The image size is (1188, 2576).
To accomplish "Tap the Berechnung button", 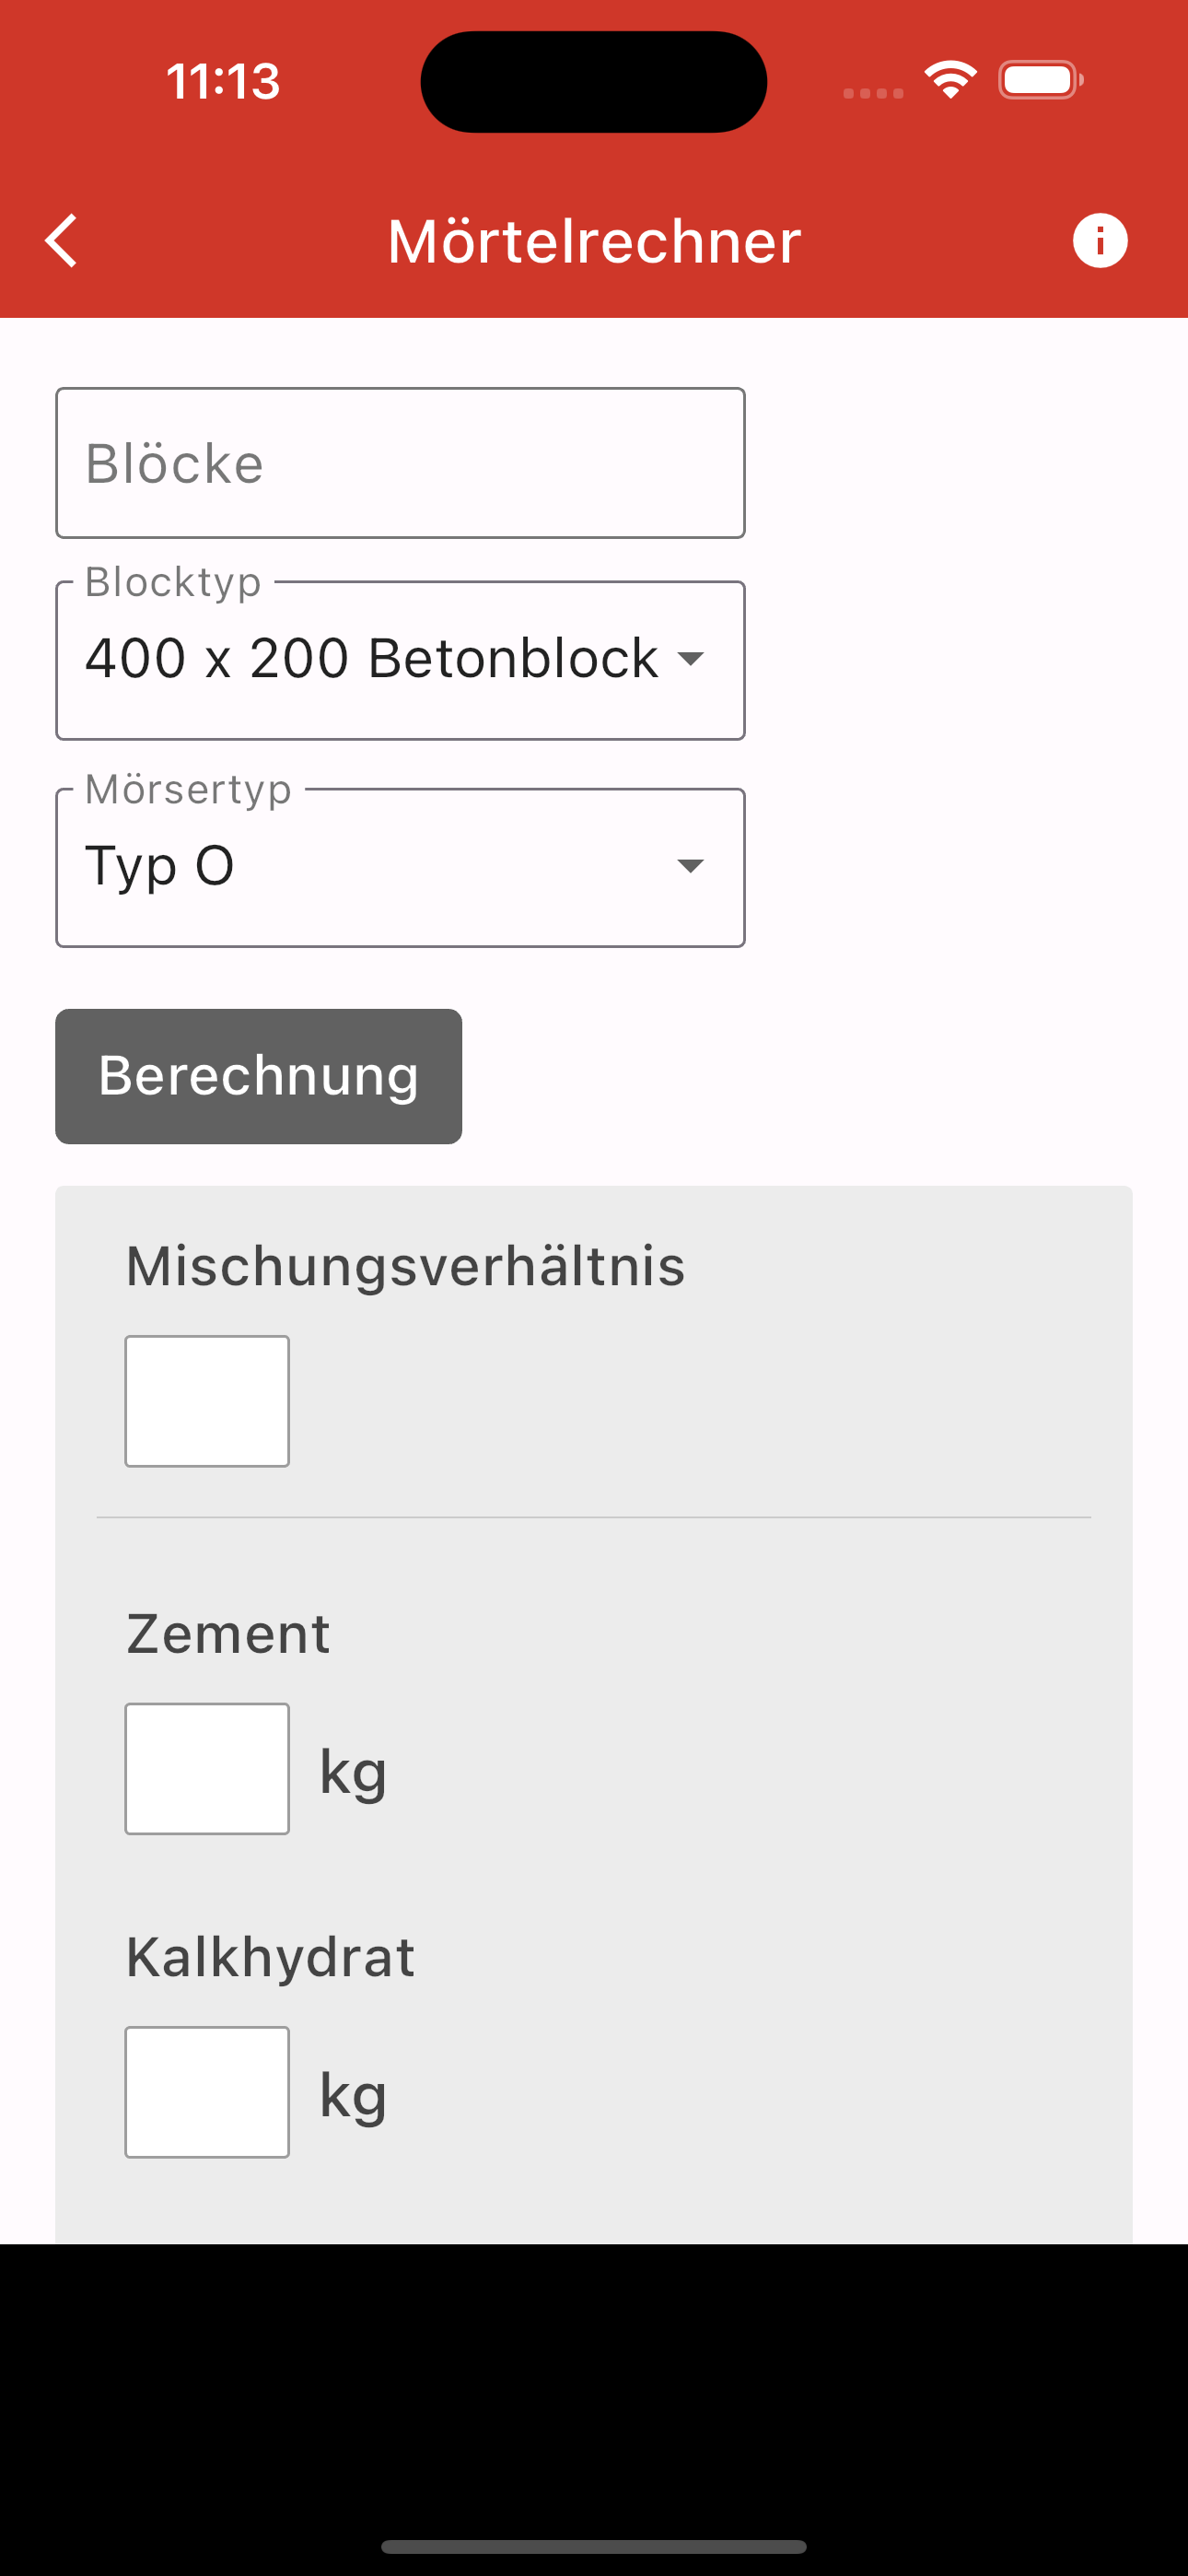I will (x=258, y=1076).
